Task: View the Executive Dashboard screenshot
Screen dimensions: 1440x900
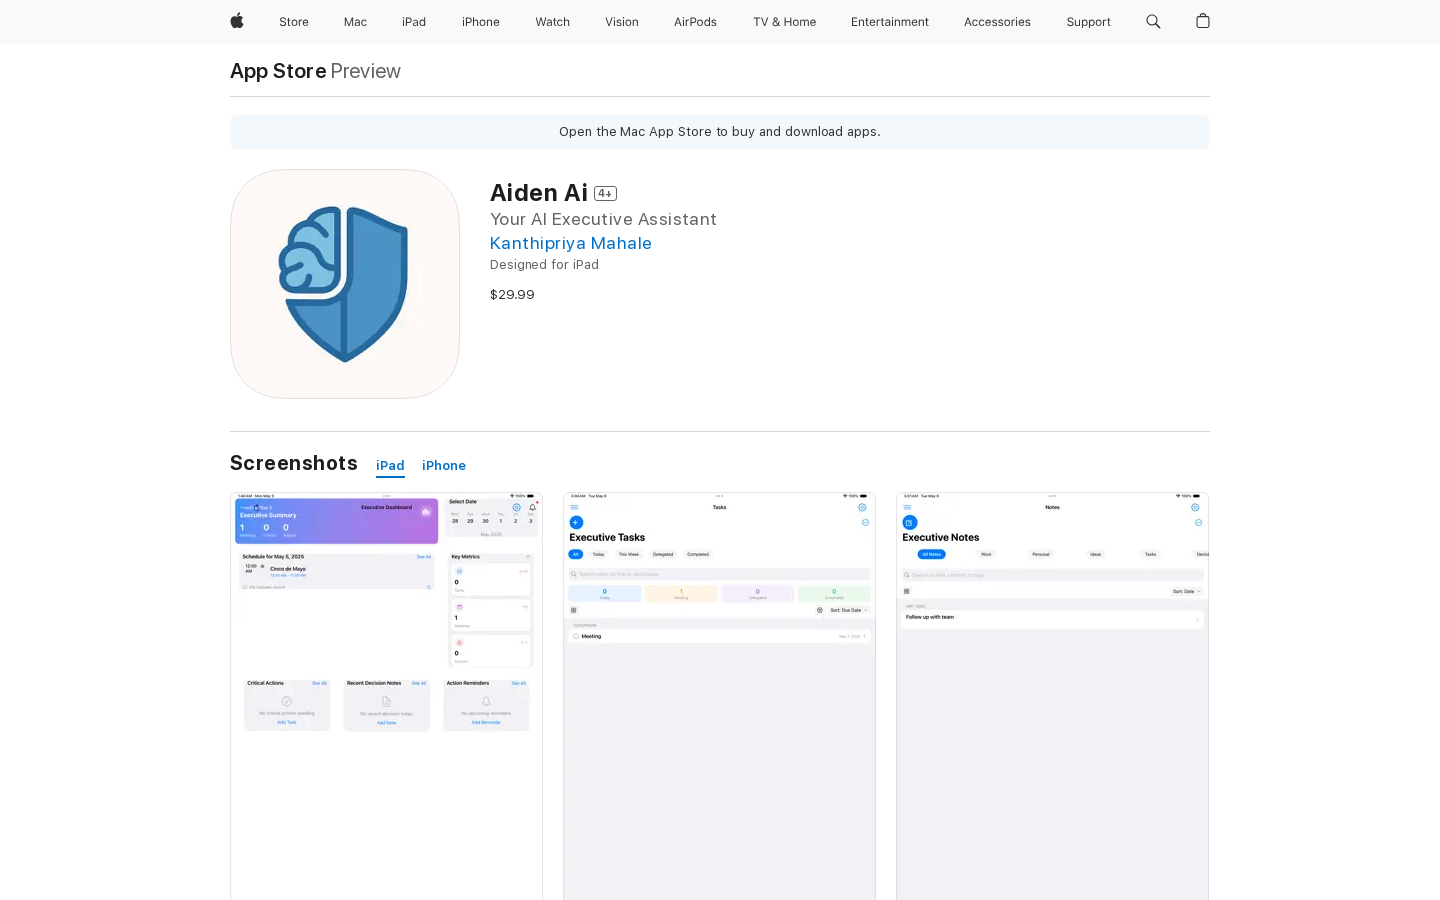Action: tap(386, 696)
